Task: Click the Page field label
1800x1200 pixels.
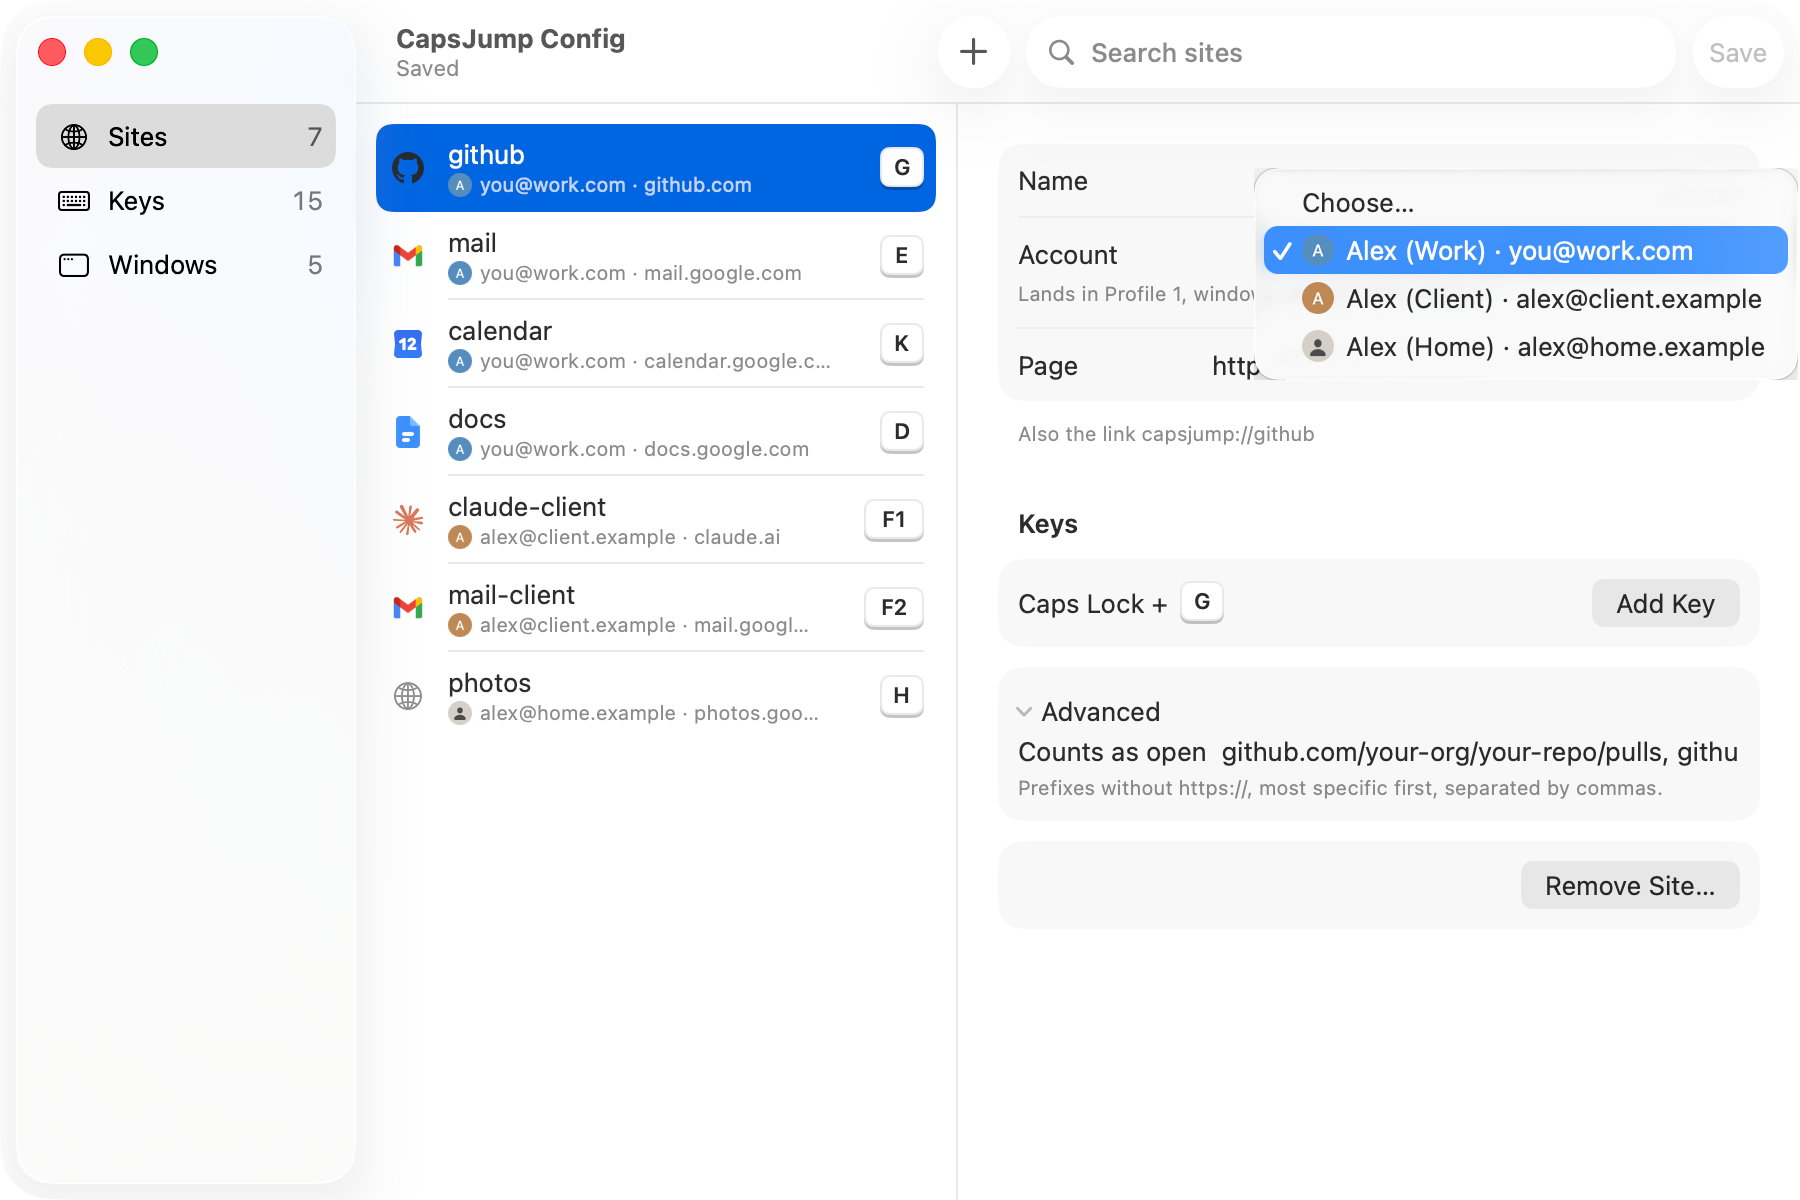Action: click(1048, 366)
